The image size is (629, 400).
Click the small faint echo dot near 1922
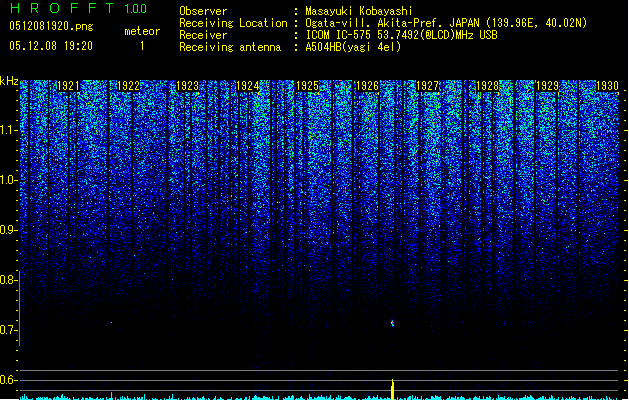[111, 322]
